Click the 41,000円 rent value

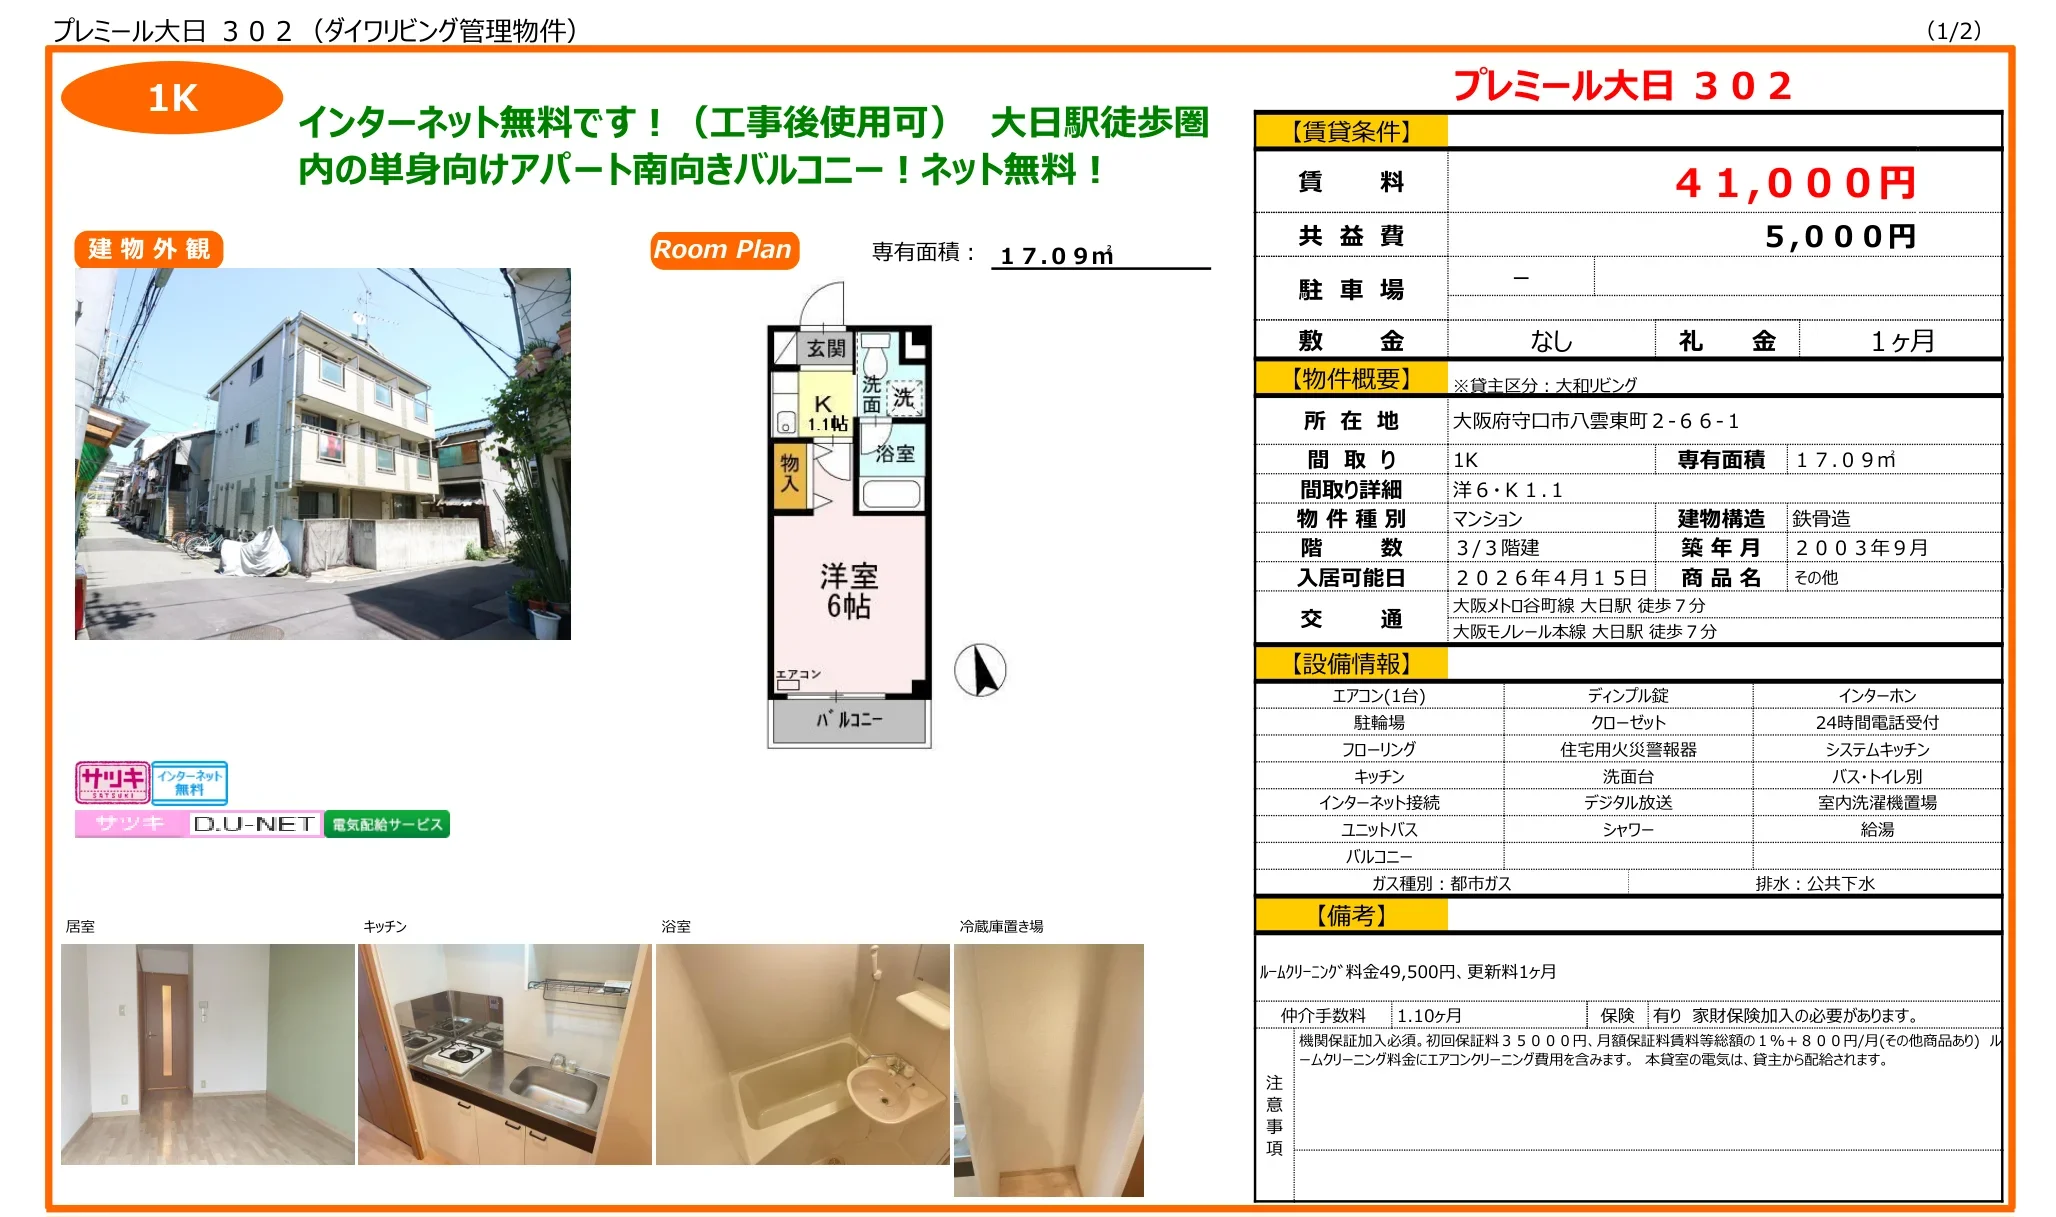coord(1795,183)
